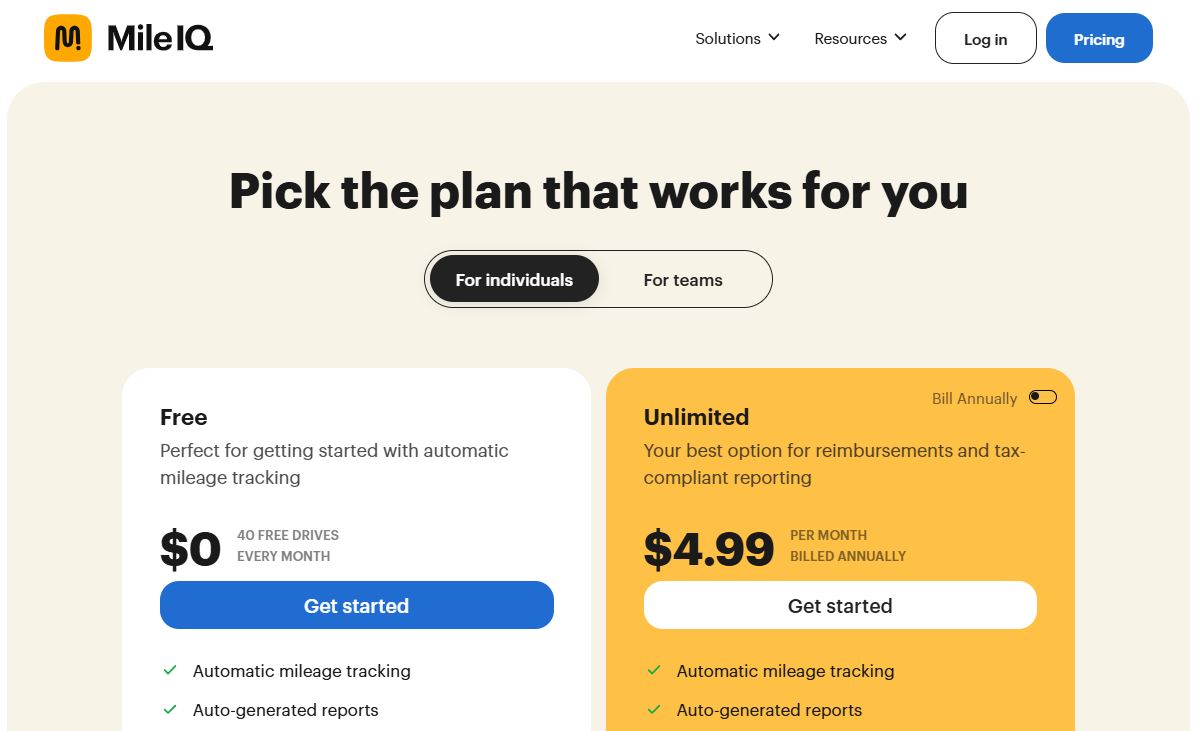Expand Solutions navigation options
The height and width of the screenshot is (731, 1199).
728,38
